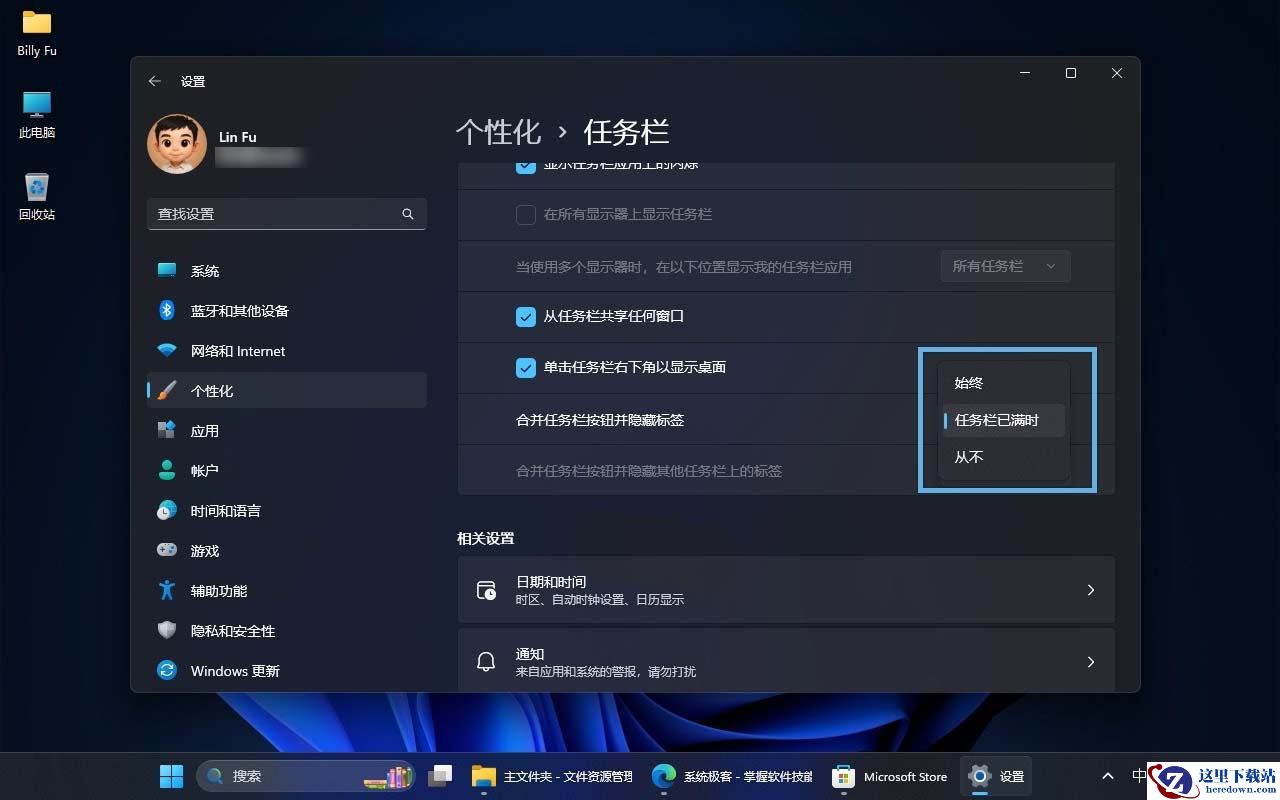Open the 所有任务栏 dropdown
This screenshot has width=1280, height=800.
pos(1005,266)
